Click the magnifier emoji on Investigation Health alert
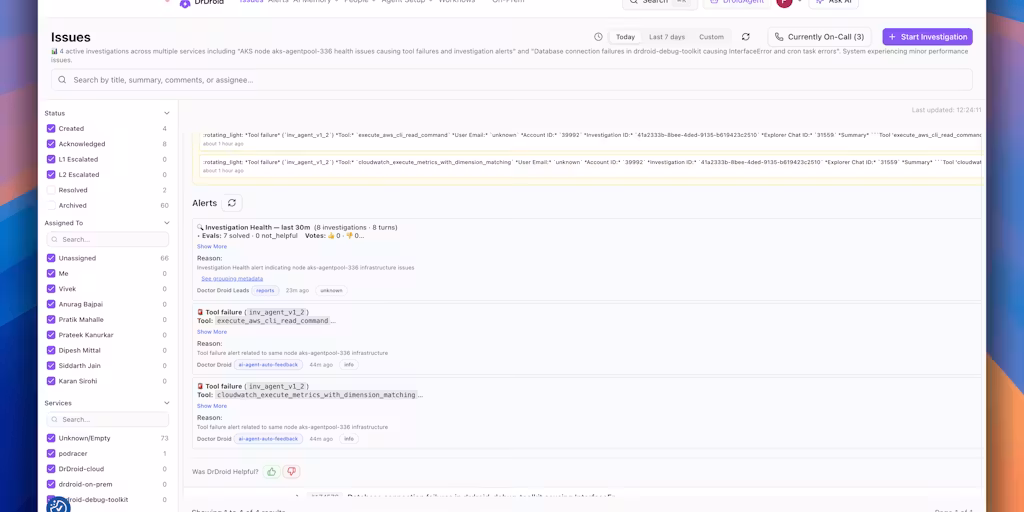 (x=200, y=227)
